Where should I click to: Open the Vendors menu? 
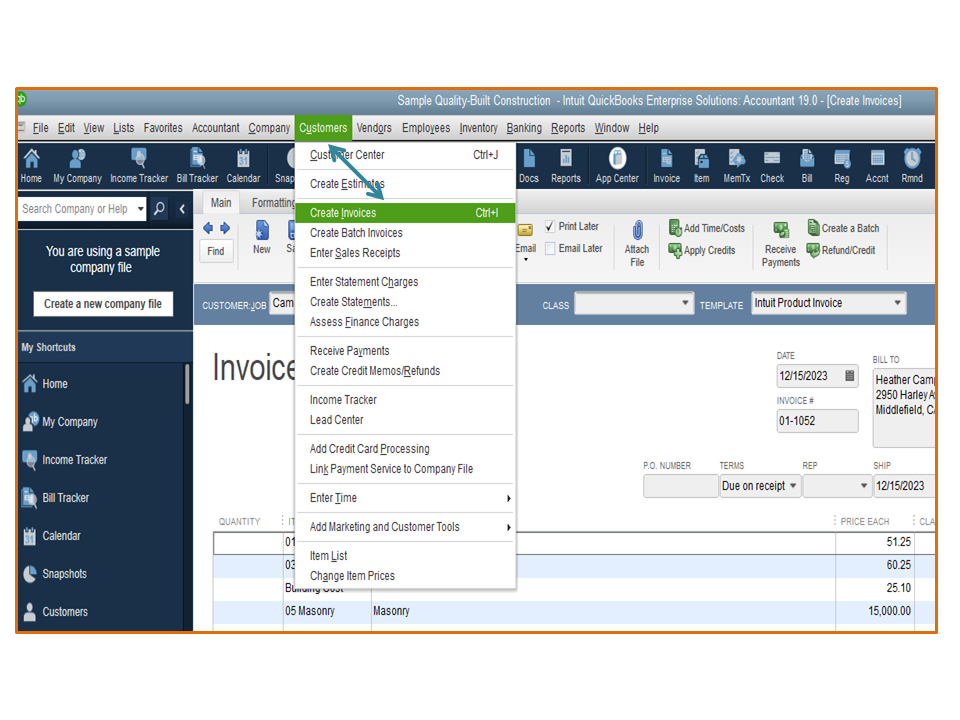pos(374,128)
